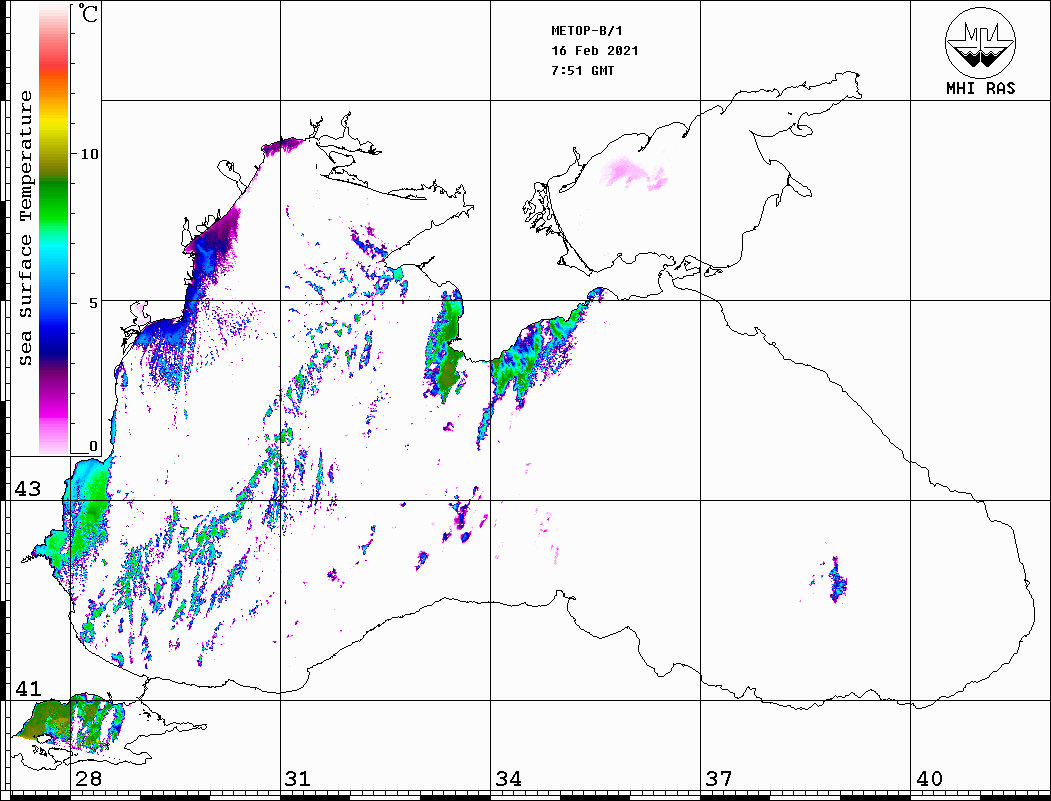Screen dimensions: 1051x801
Task: Click the "16 Feb 2021" date text
Action: 595,51
